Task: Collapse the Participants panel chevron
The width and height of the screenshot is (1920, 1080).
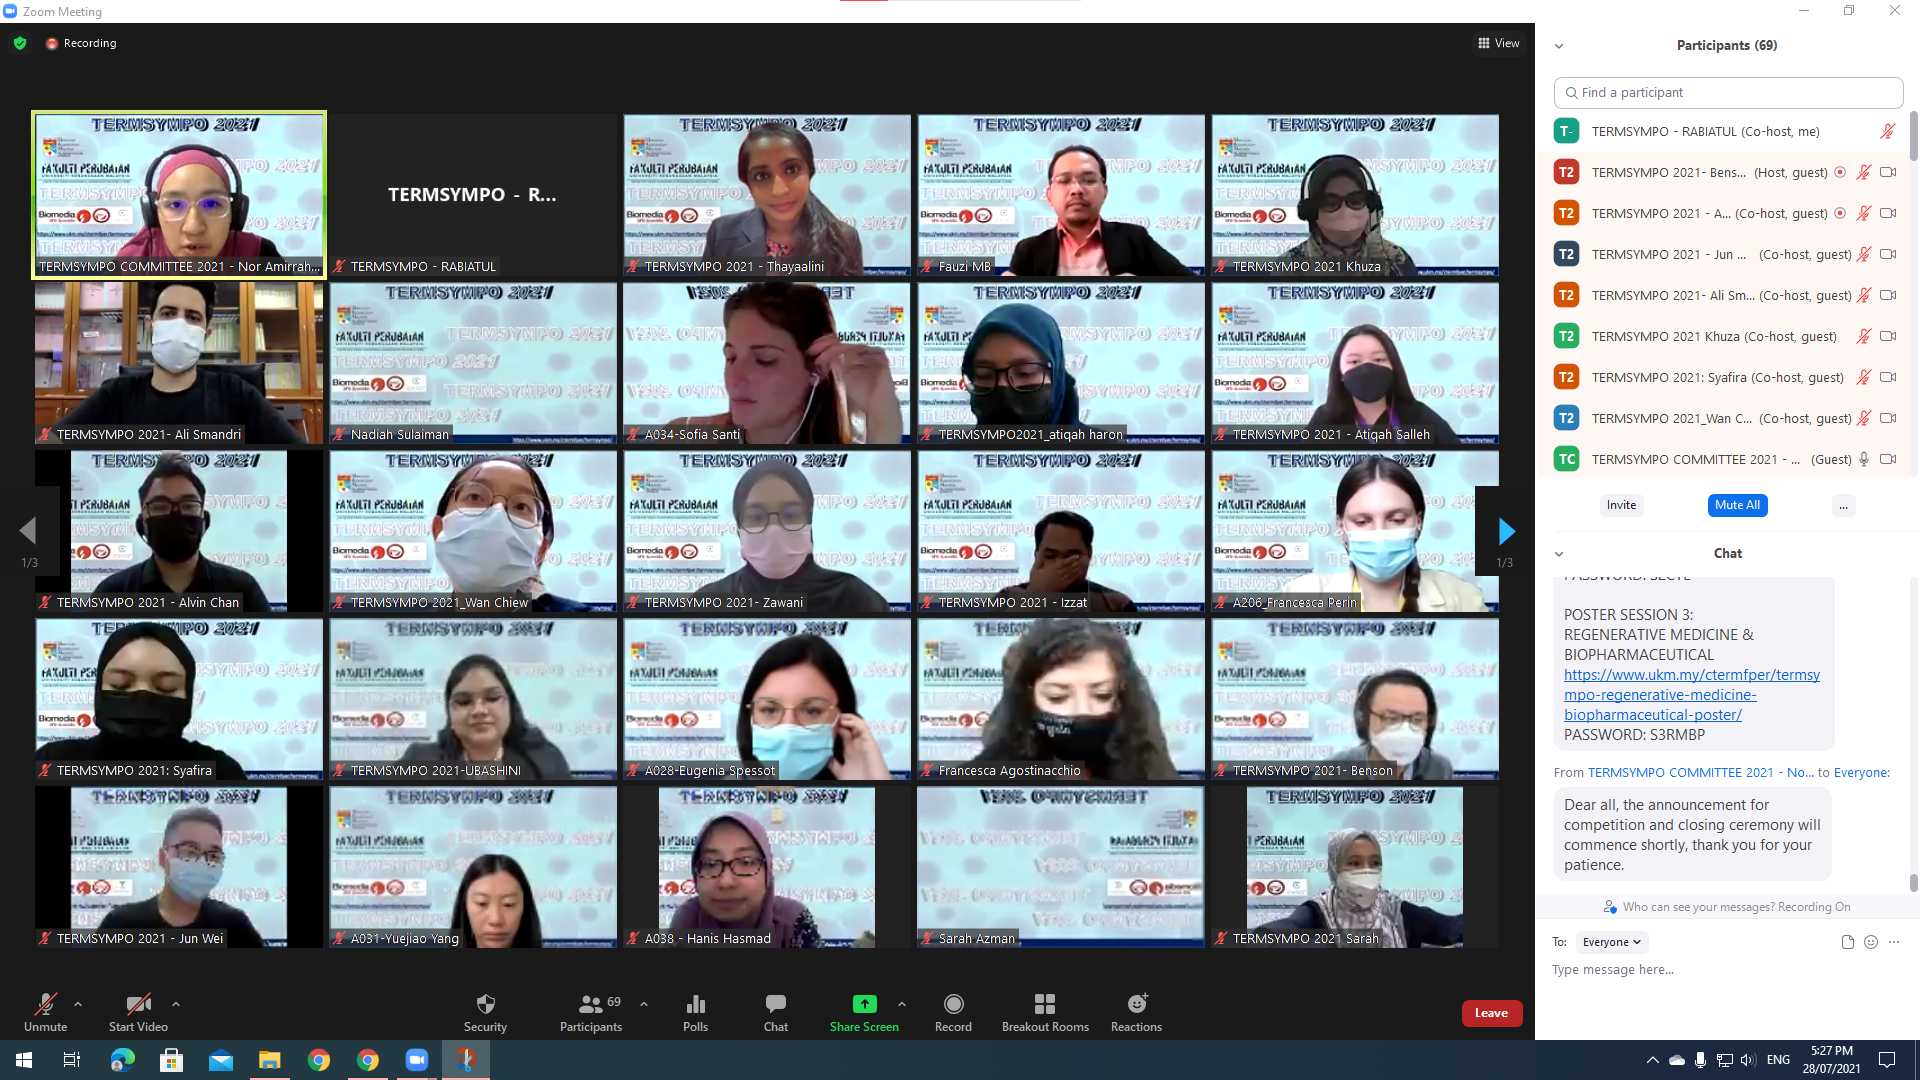Action: point(1558,46)
